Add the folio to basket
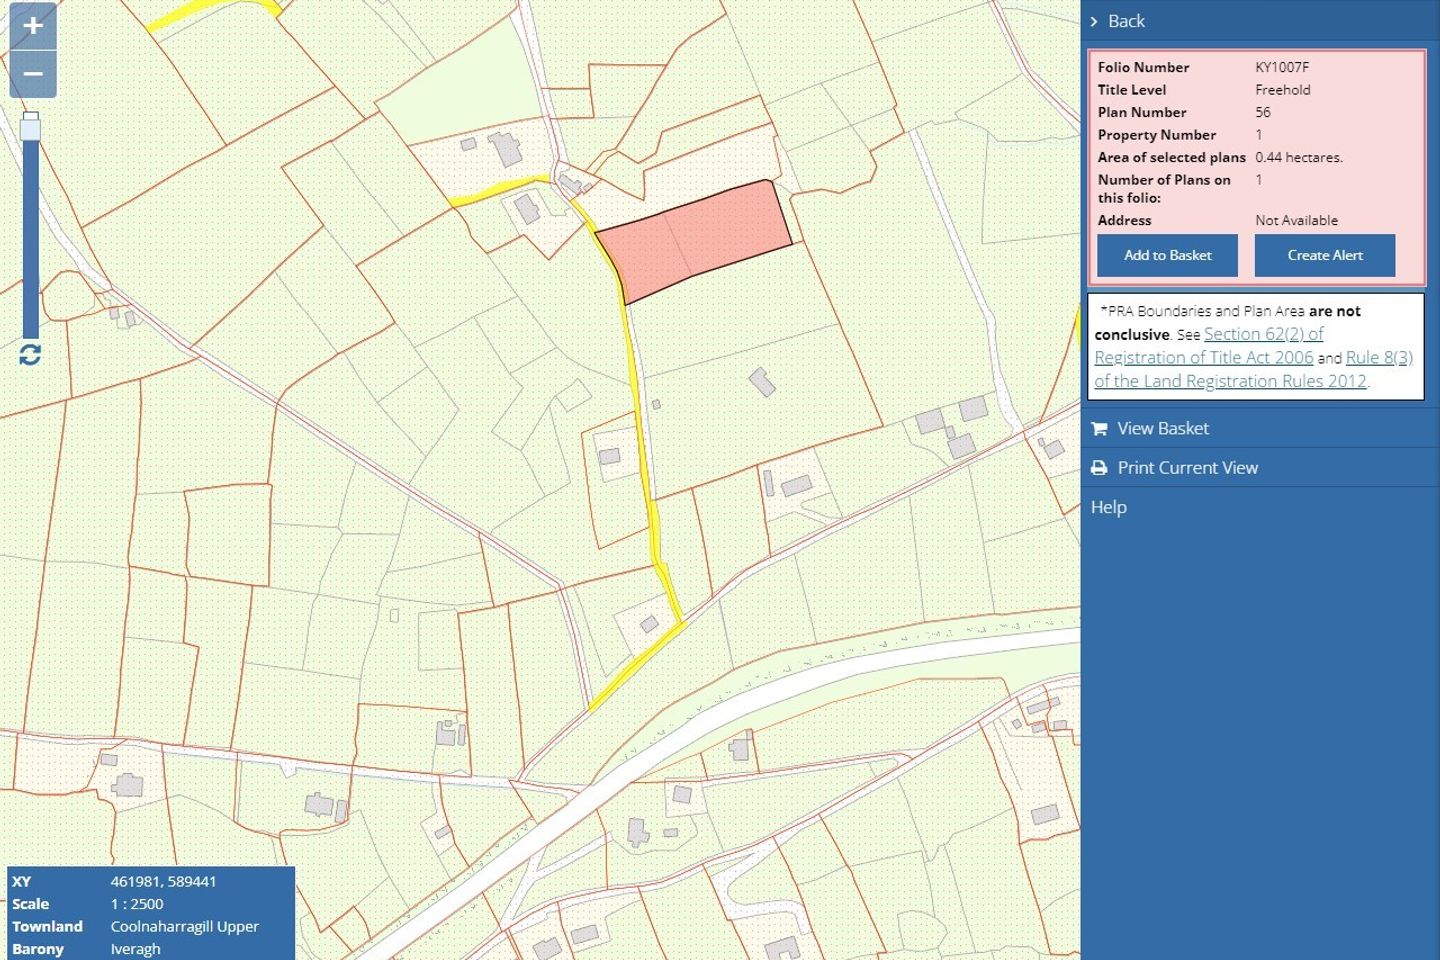 pyautogui.click(x=1167, y=255)
